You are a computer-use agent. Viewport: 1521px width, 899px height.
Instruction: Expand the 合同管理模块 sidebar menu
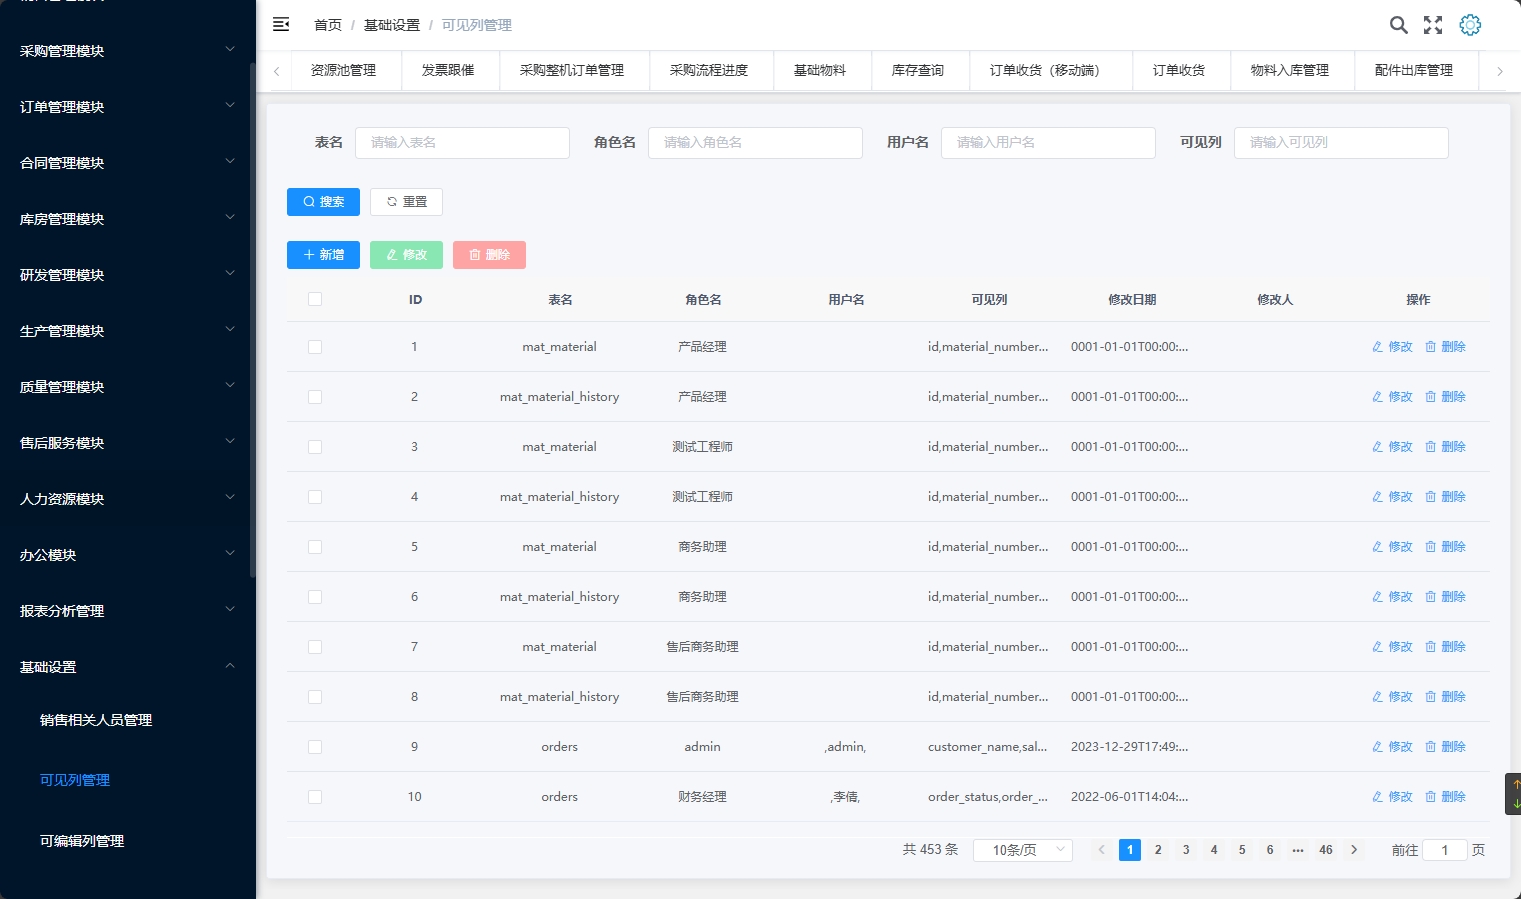tap(128, 163)
